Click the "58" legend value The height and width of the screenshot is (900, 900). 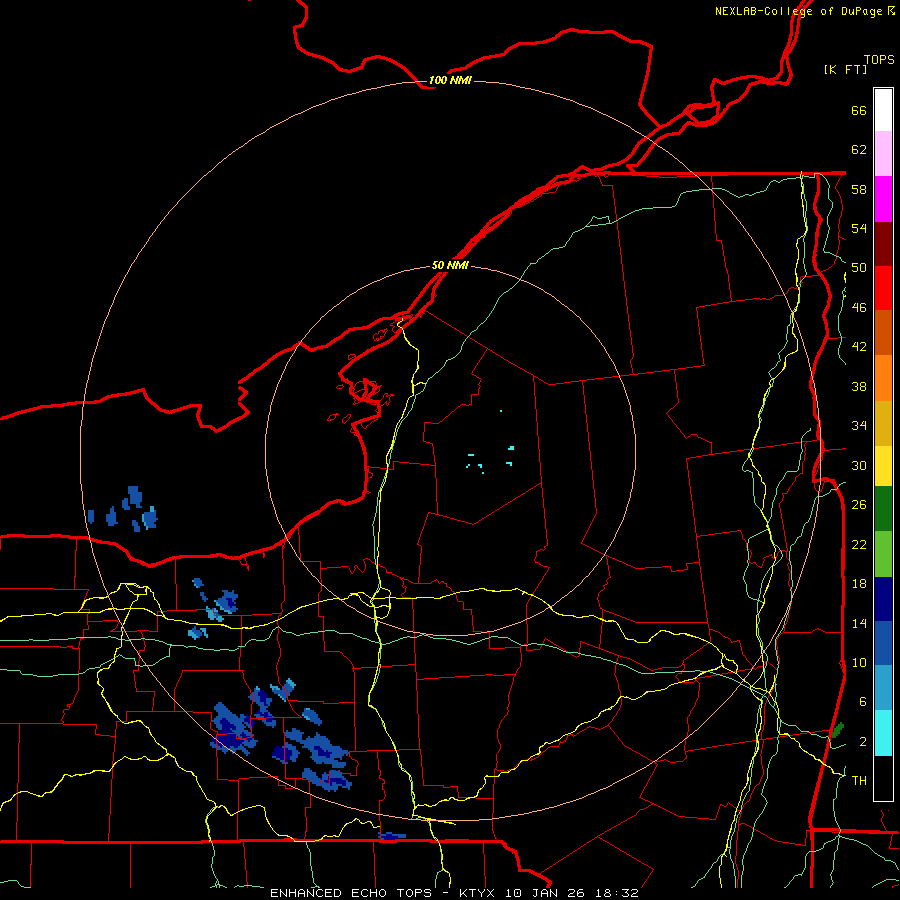pyautogui.click(x=859, y=189)
